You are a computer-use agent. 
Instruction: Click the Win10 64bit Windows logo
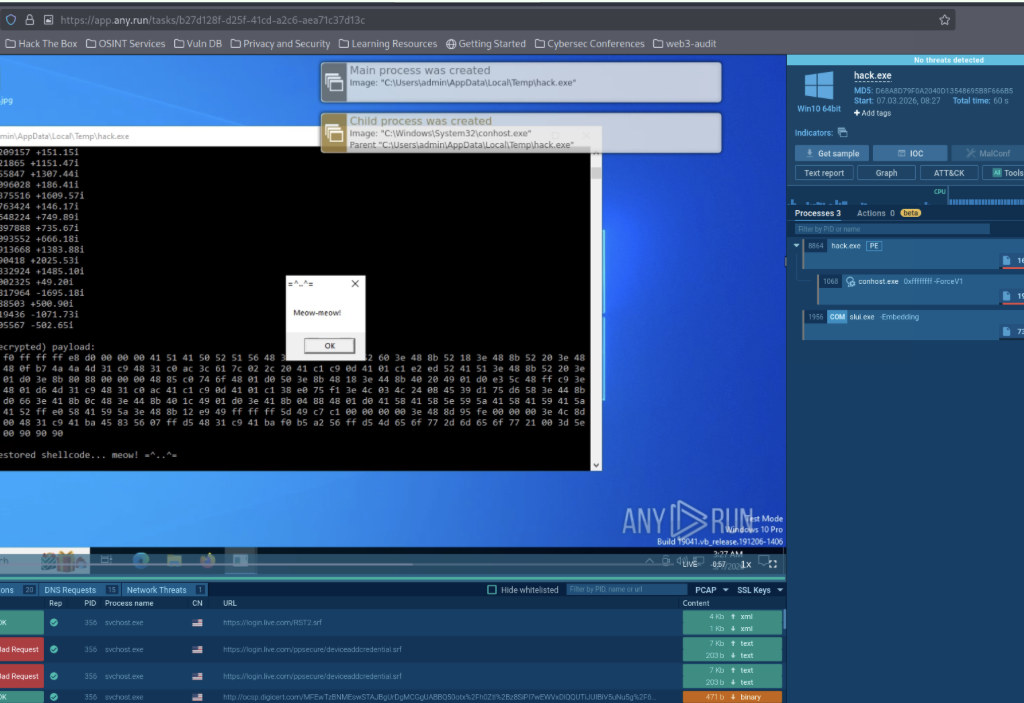pyautogui.click(x=819, y=83)
